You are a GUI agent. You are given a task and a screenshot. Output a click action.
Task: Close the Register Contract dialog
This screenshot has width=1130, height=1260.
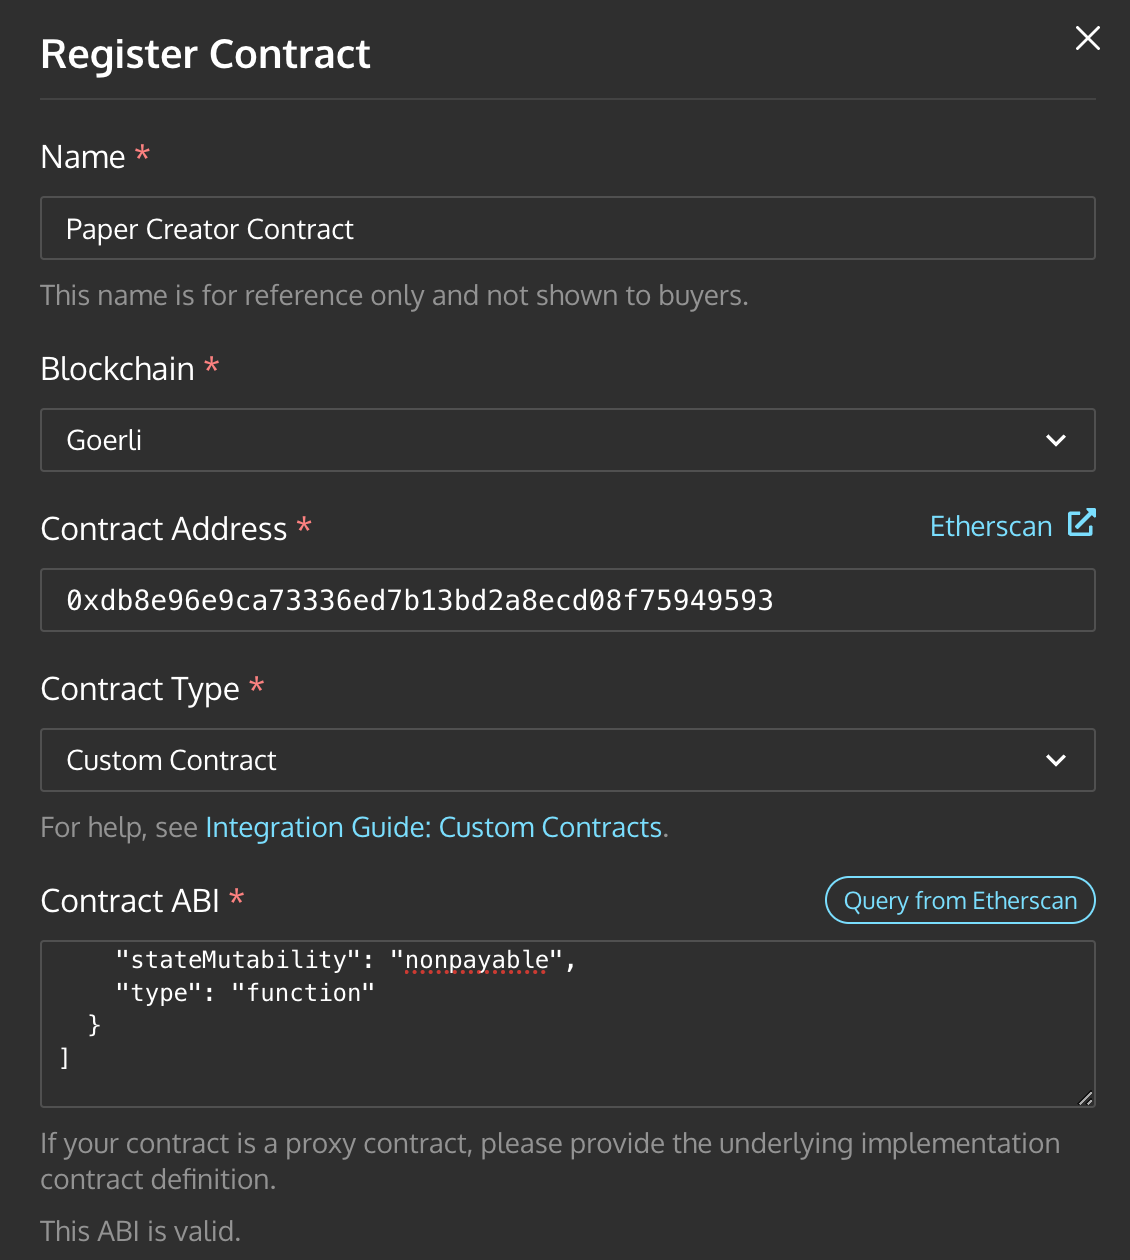[x=1087, y=39]
